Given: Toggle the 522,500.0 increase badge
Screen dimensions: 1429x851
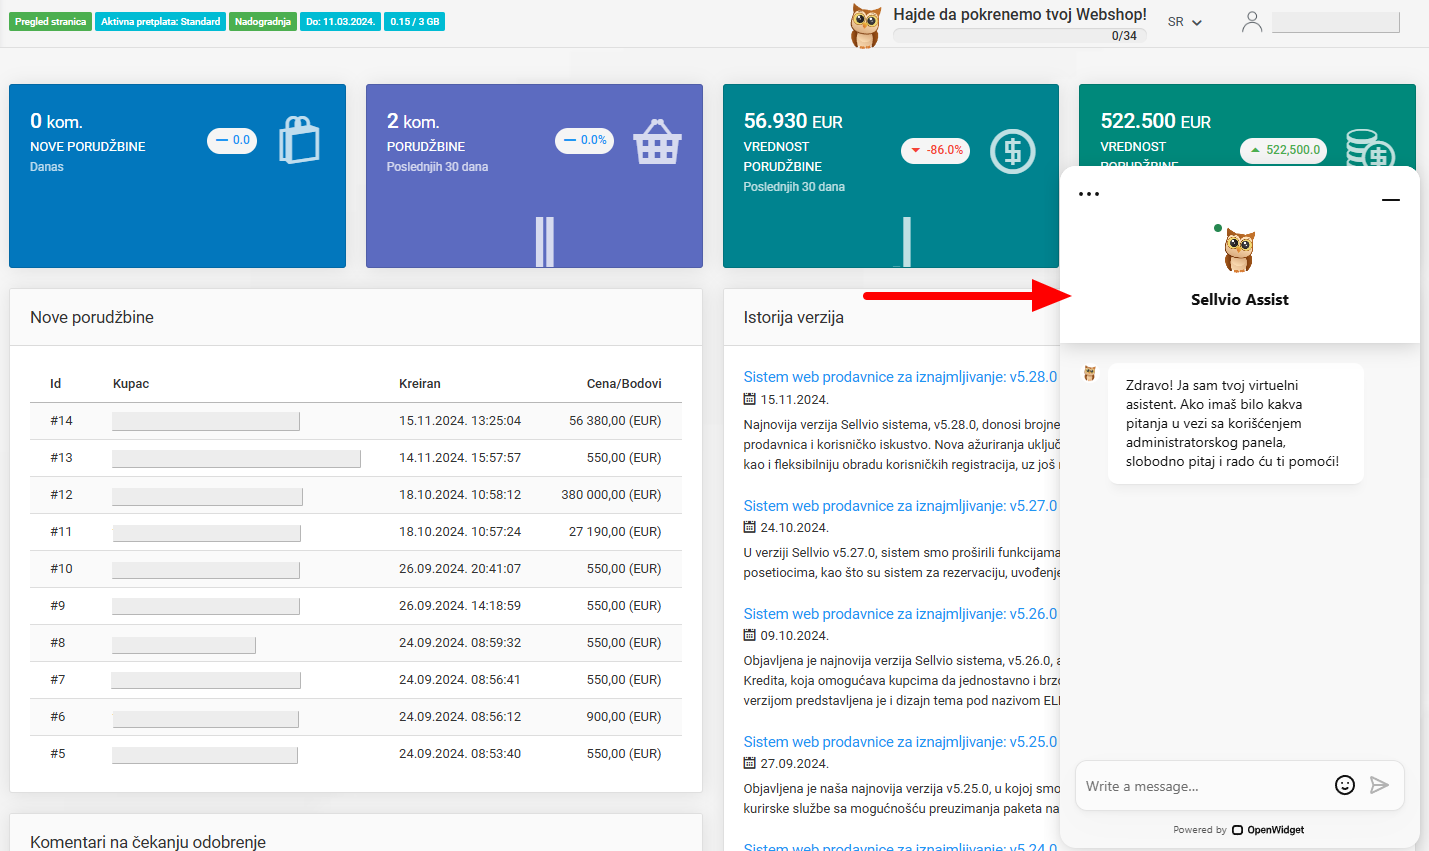Looking at the screenshot, I should tap(1283, 148).
